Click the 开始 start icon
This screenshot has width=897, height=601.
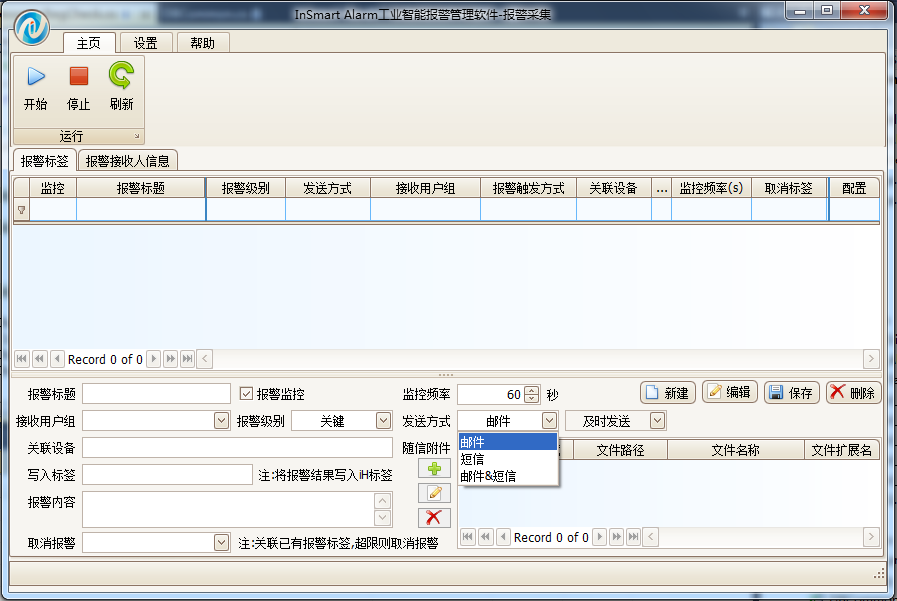coord(36,76)
